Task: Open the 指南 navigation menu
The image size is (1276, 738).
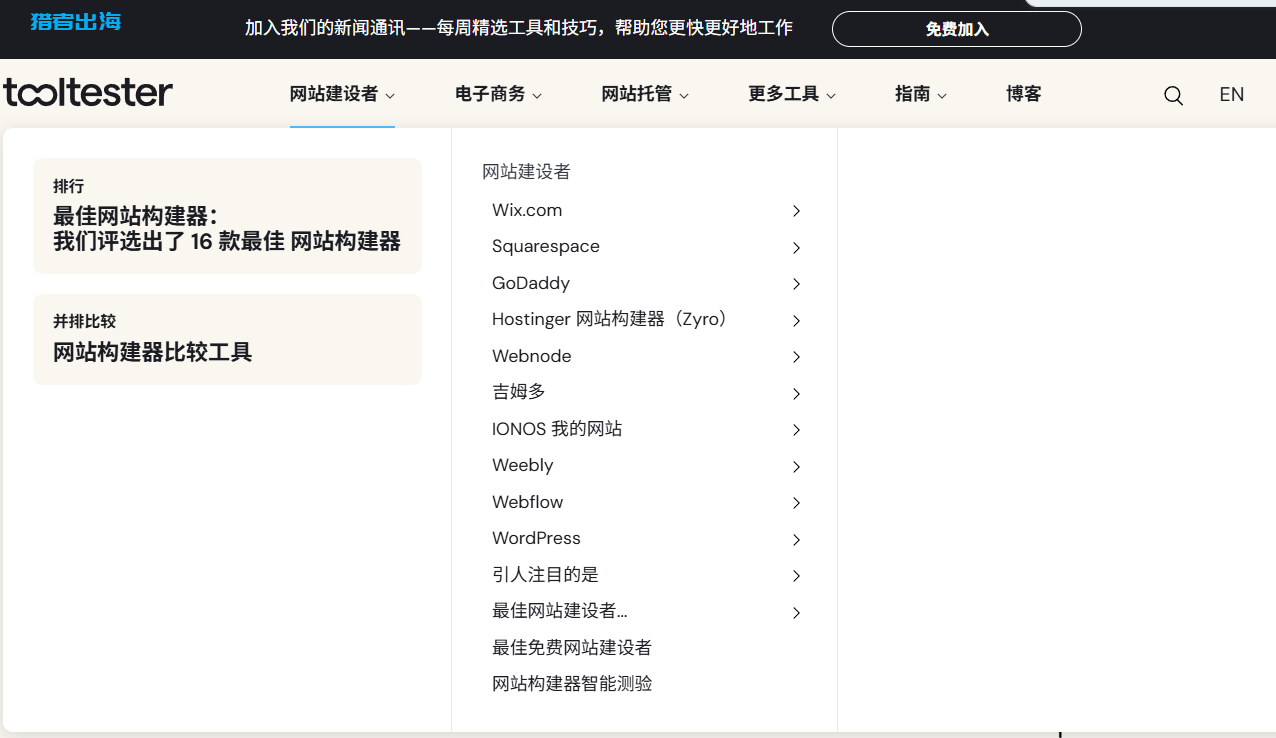Action: tap(920, 94)
